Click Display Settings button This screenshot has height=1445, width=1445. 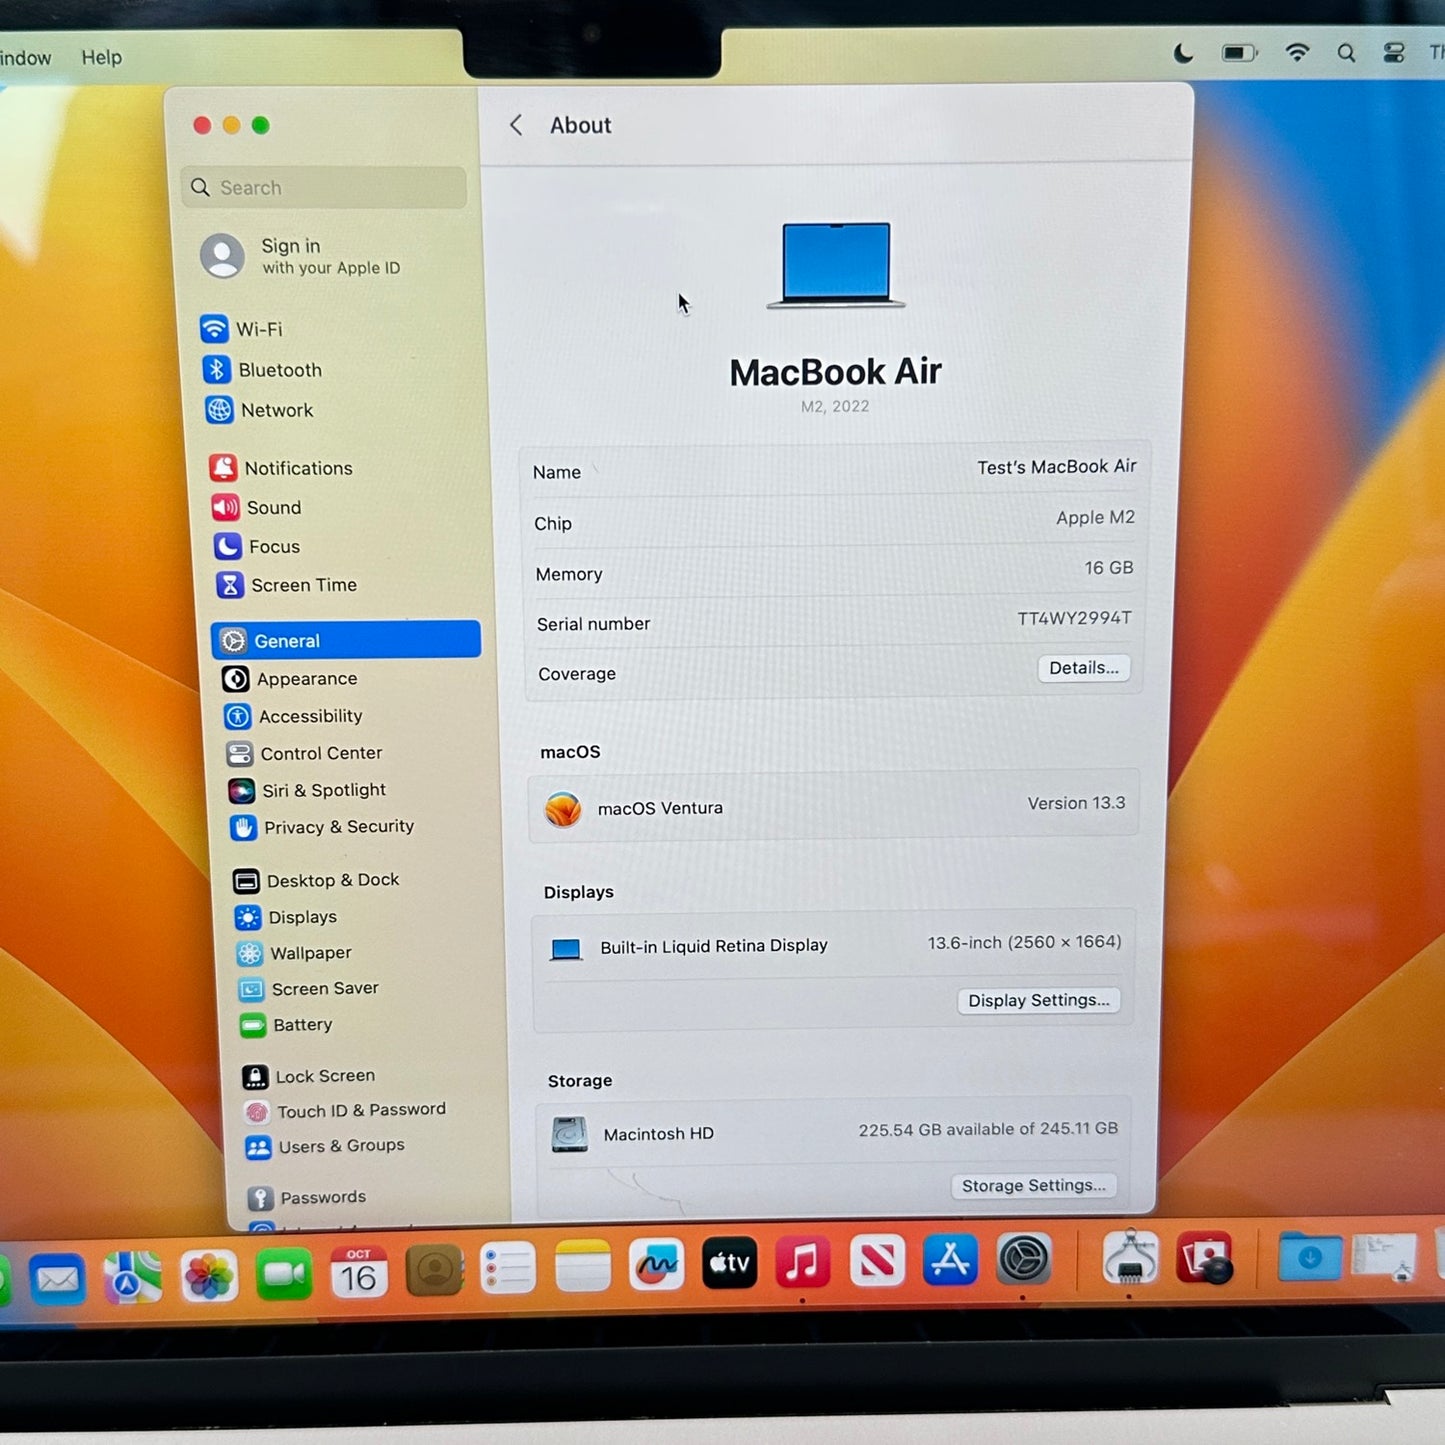pos(1038,1000)
